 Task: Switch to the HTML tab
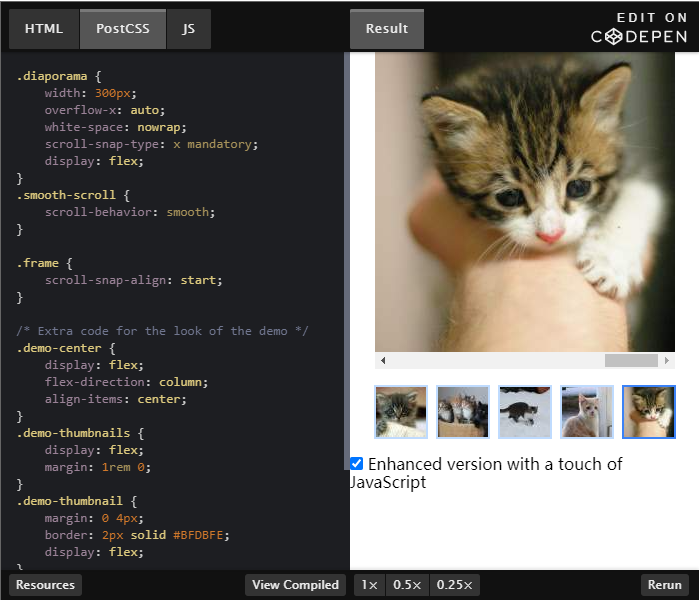tap(44, 29)
